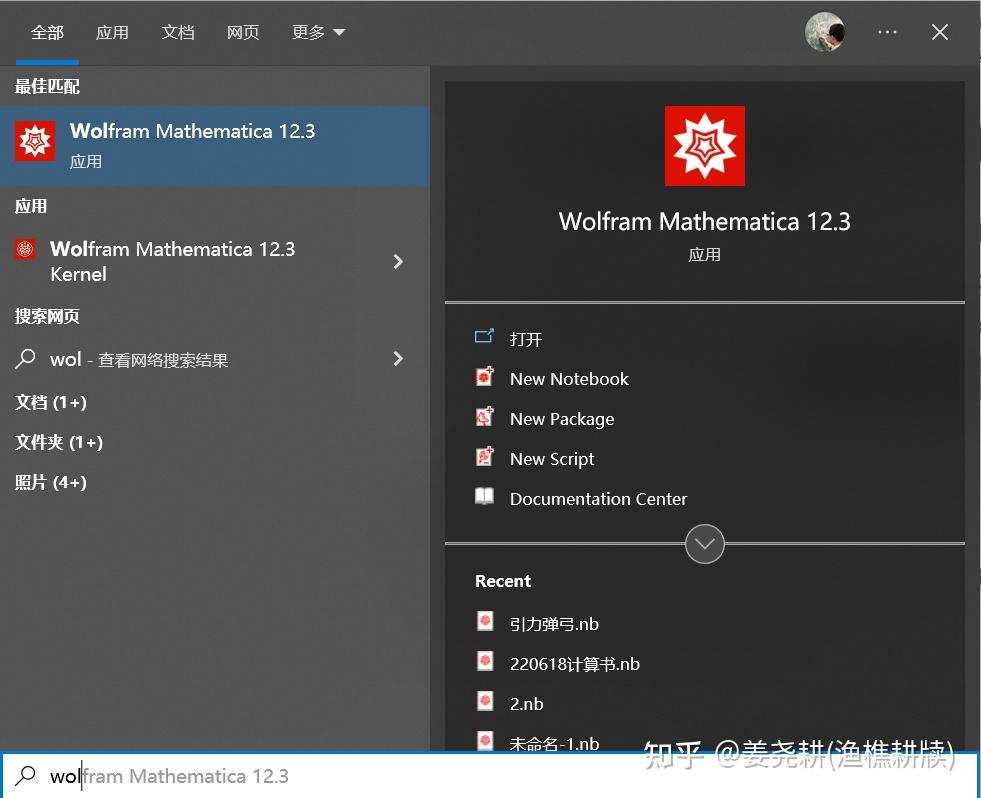The image size is (981, 798).
Task: Click the large Mathematica logo in preview
Action: [x=704, y=146]
